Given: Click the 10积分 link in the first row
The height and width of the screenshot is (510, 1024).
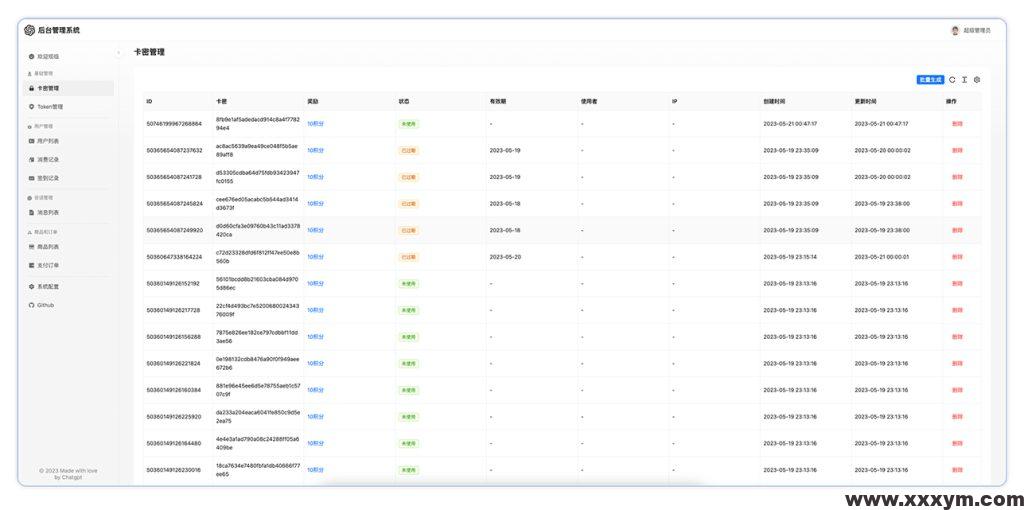Looking at the screenshot, I should [x=315, y=124].
